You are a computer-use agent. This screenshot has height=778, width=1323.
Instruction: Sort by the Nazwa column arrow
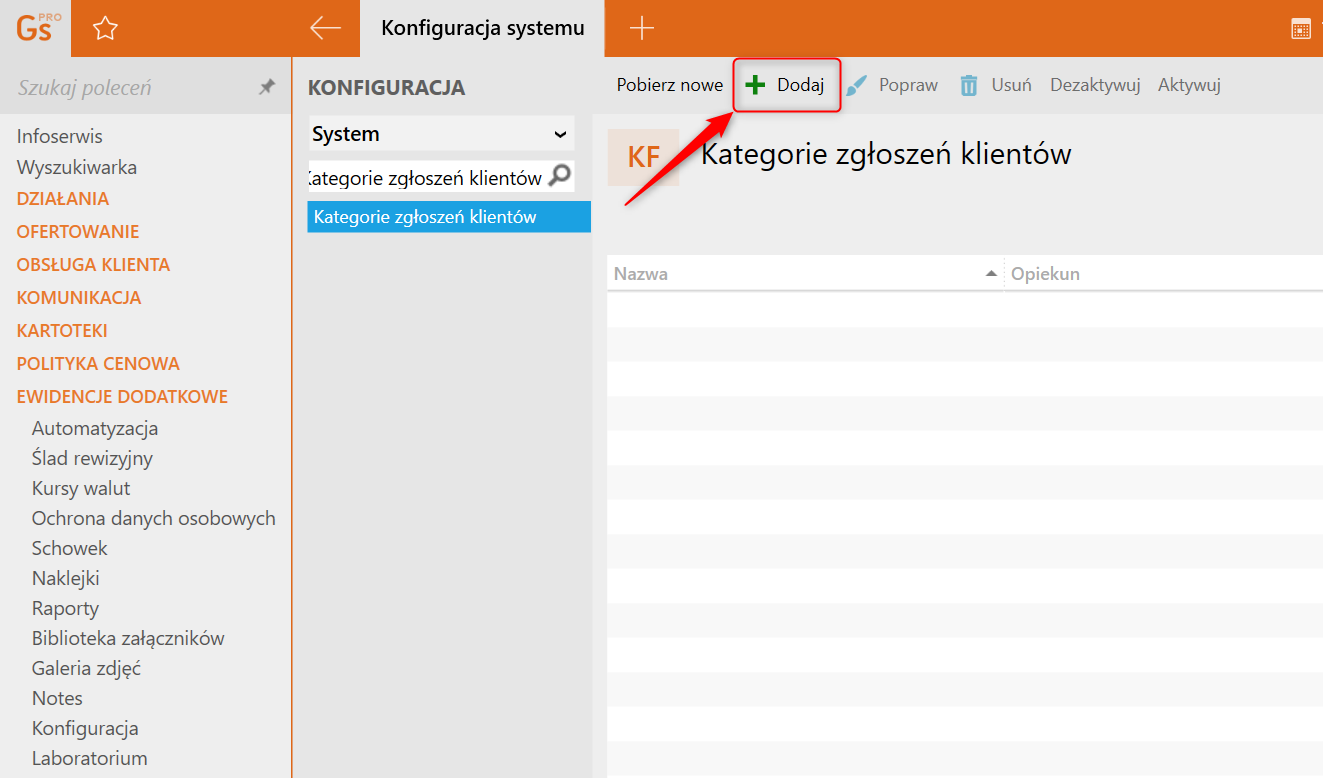pyautogui.click(x=991, y=273)
